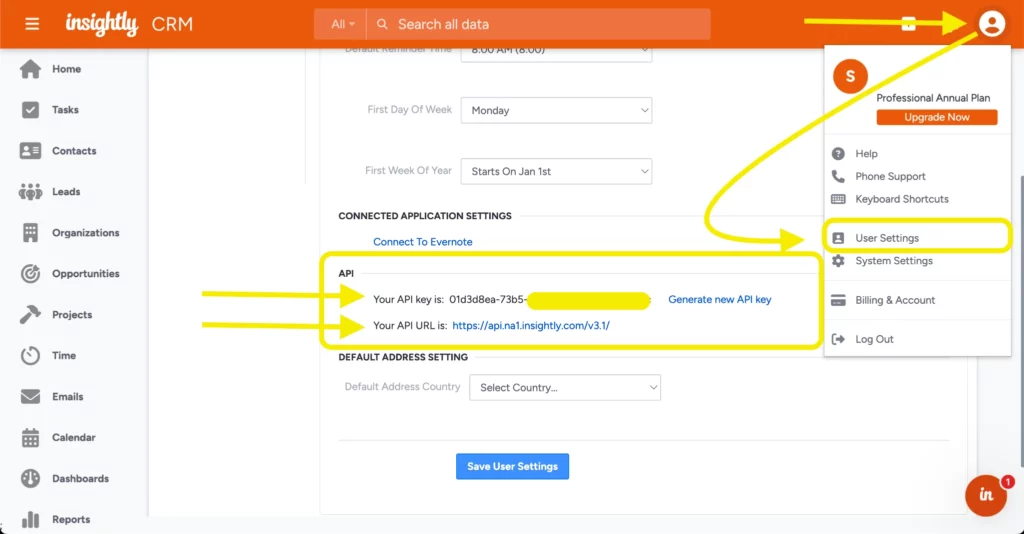The image size is (1024, 534).
Task: Open the Insightly chat bubble notification
Action: click(986, 495)
